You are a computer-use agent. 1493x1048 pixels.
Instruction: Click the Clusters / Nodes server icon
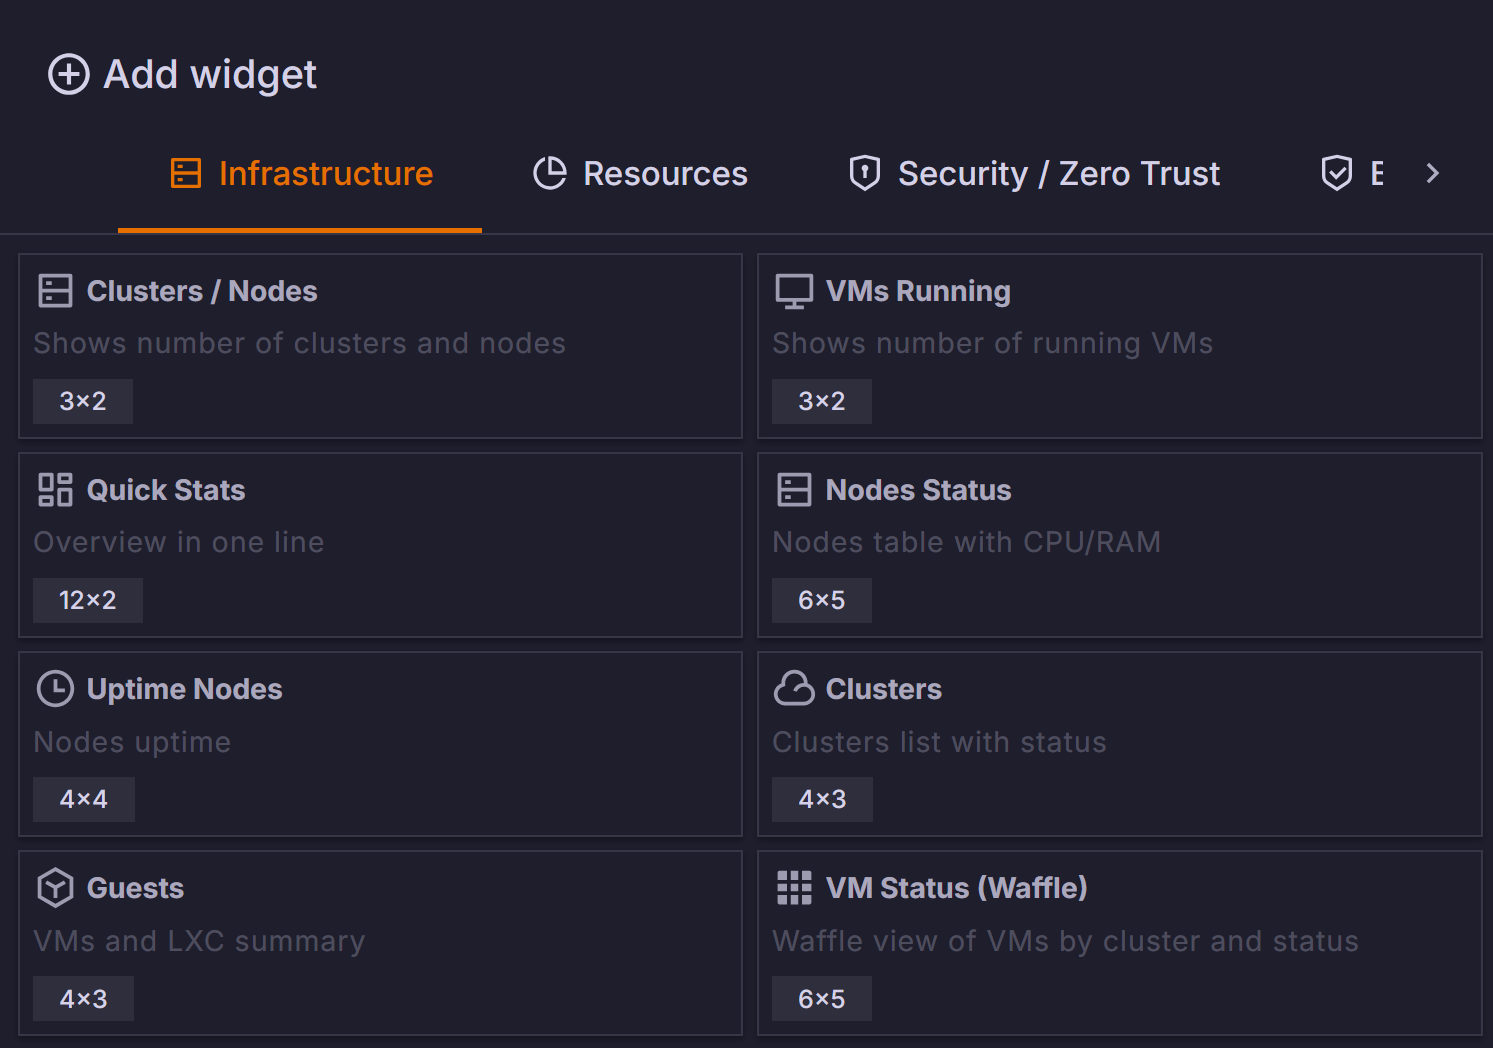tap(55, 291)
